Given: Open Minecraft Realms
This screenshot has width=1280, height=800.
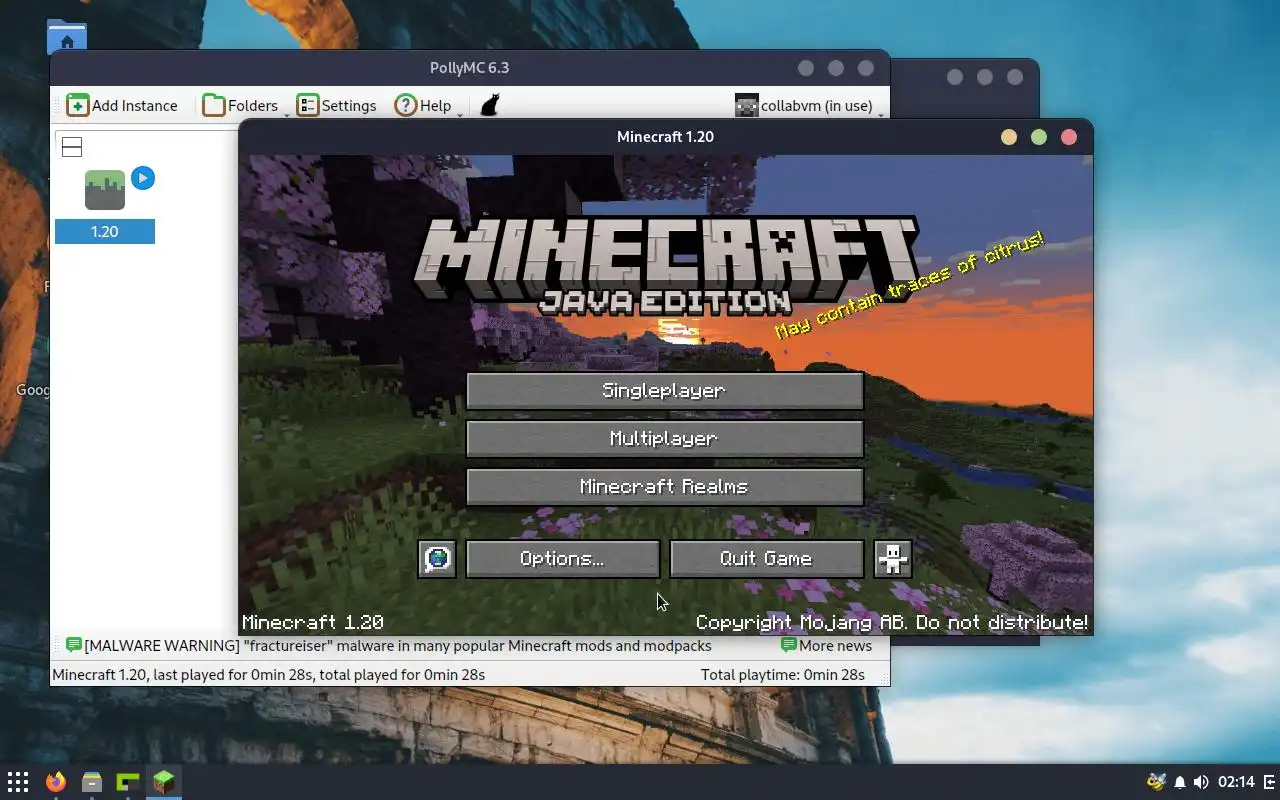Looking at the screenshot, I should pyautogui.click(x=665, y=487).
